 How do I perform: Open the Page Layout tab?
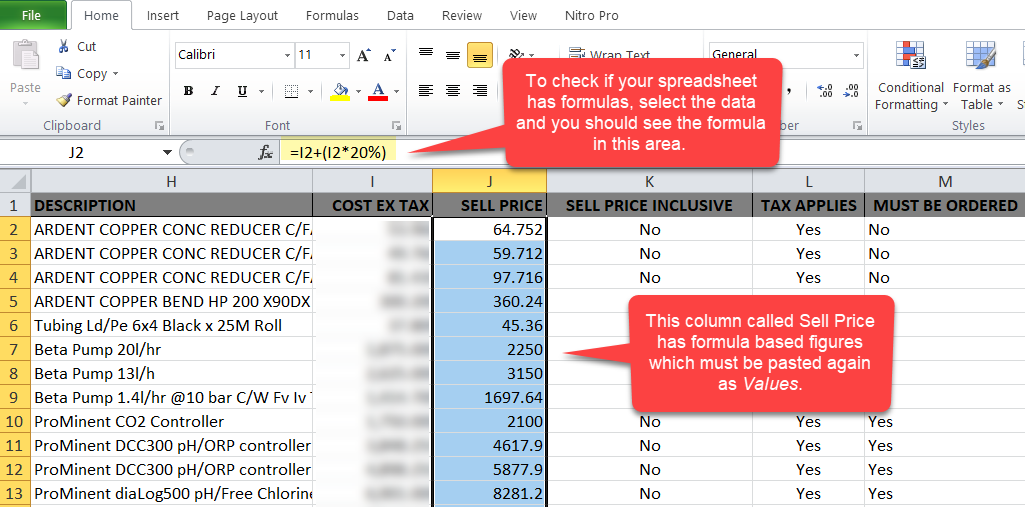243,16
